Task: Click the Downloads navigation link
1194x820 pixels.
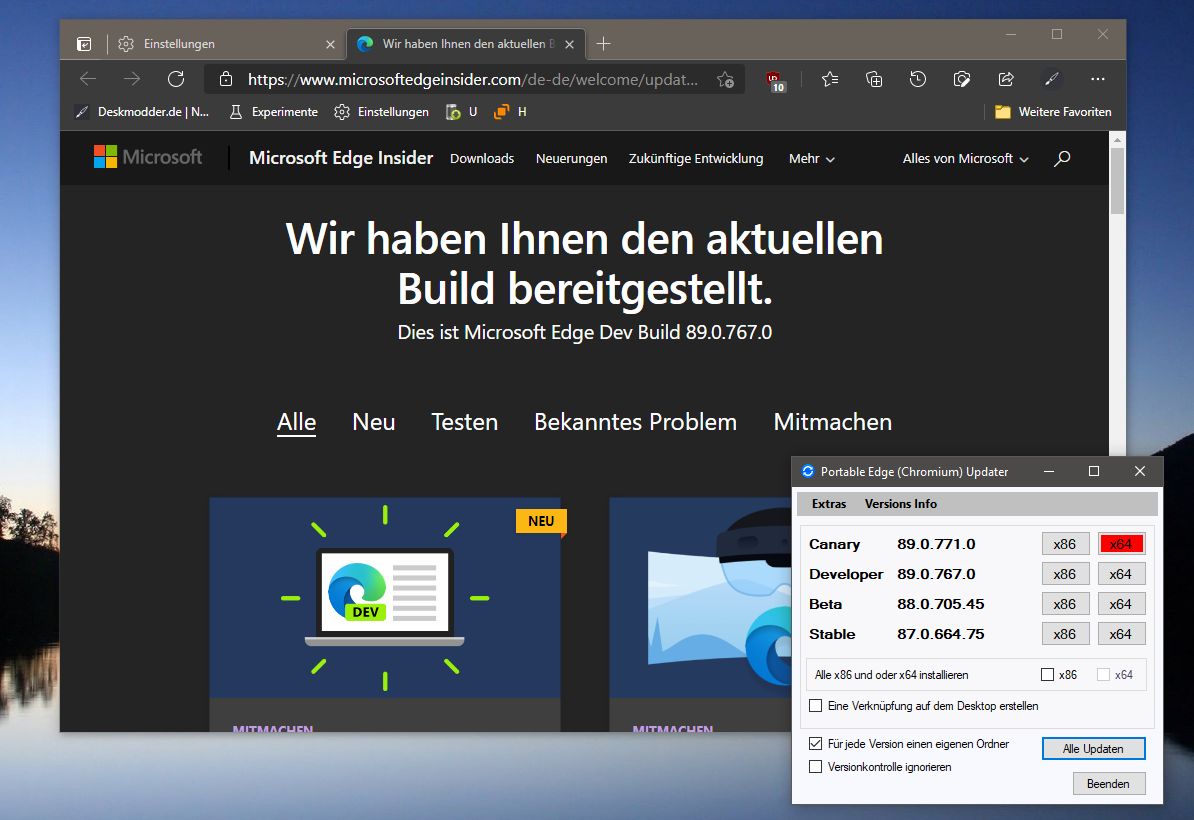Action: pyautogui.click(x=482, y=158)
